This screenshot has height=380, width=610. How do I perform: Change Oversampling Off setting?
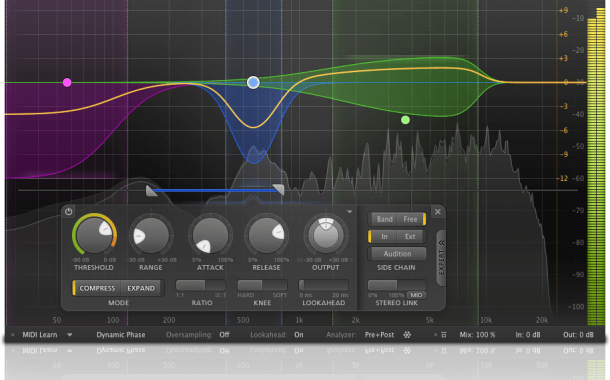point(224,335)
